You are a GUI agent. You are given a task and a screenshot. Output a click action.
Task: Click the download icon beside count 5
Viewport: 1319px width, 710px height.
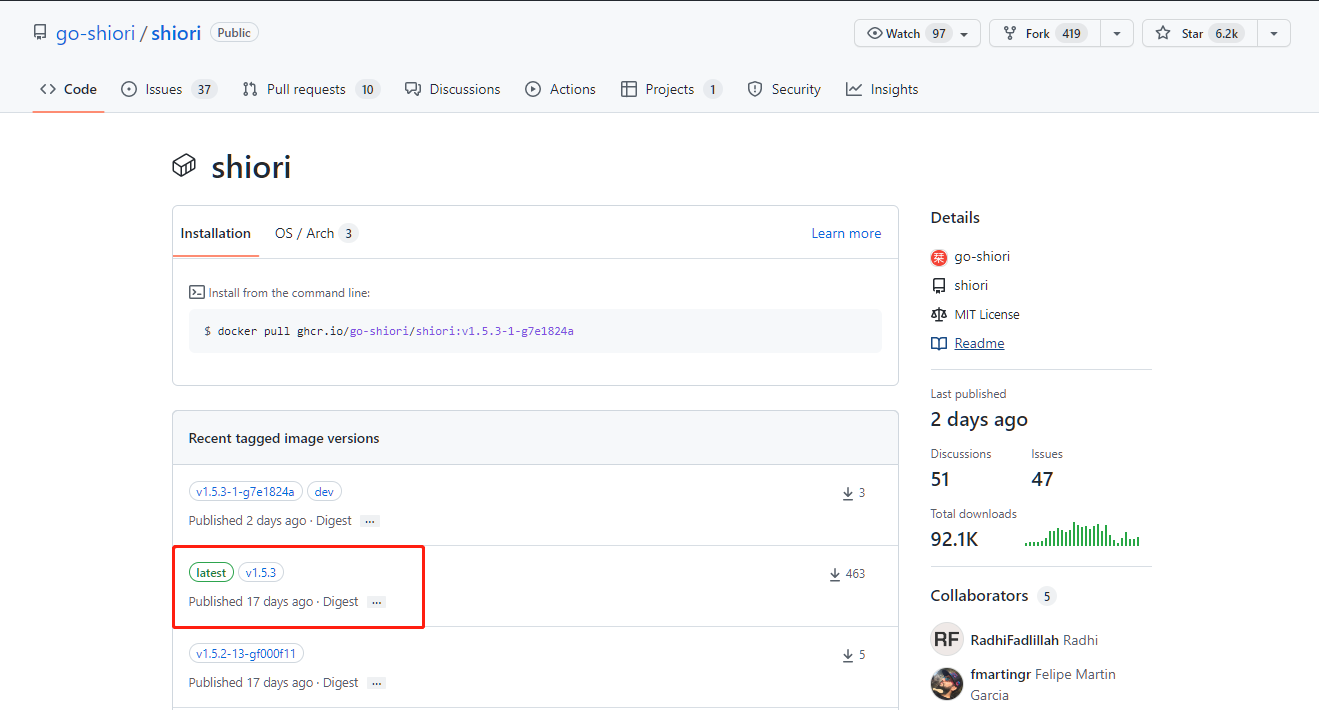(848, 655)
